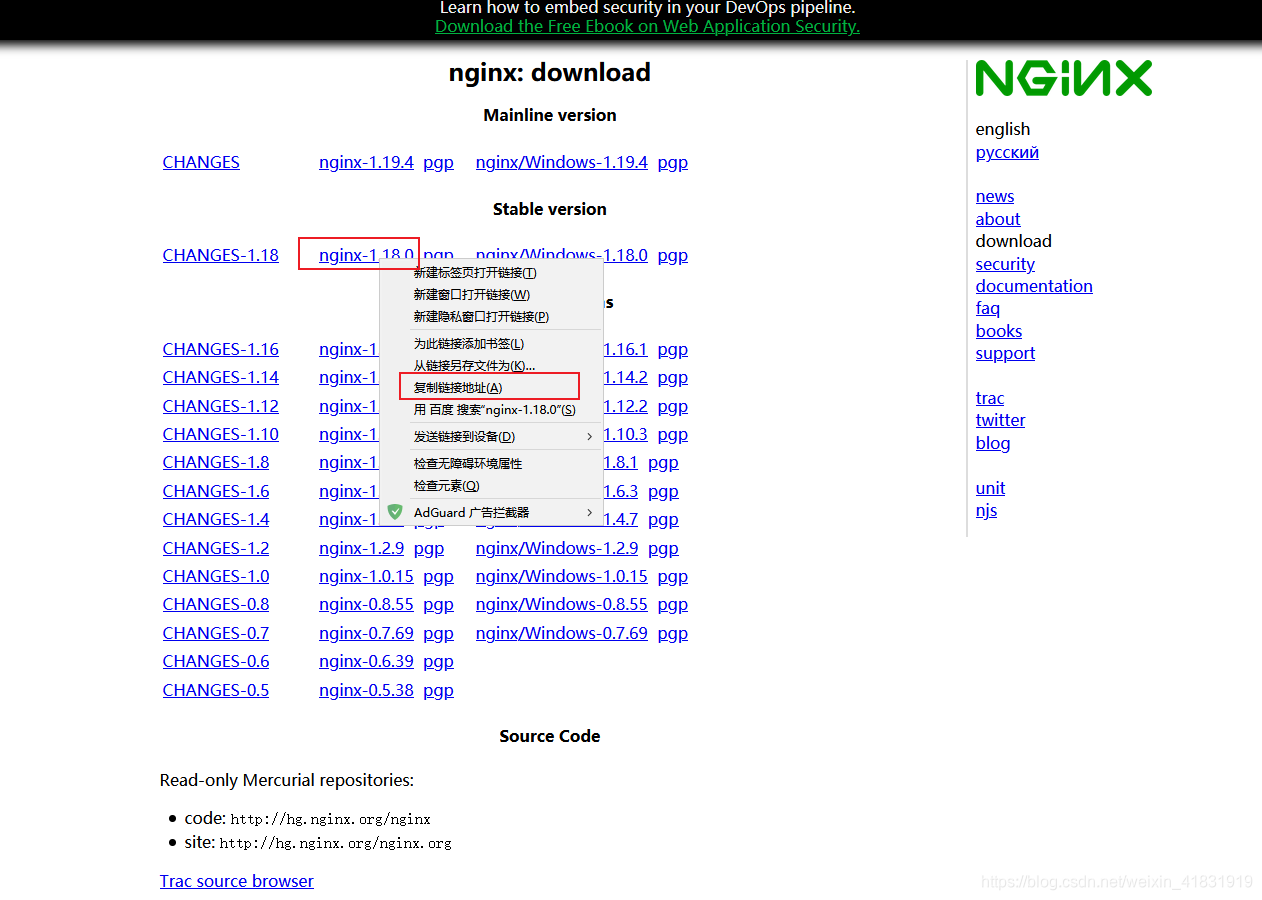Click the nginx-1.18.0 stable link

pos(366,255)
